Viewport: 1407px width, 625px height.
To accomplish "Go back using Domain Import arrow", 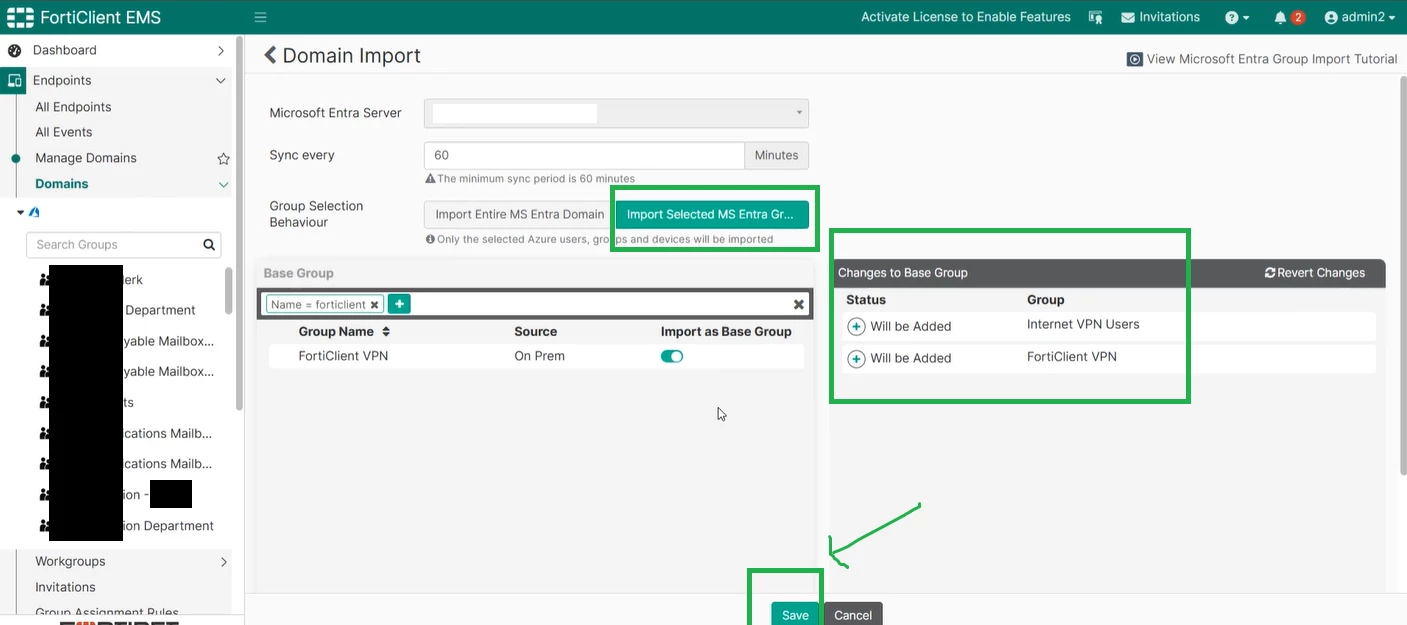I will coord(270,55).
